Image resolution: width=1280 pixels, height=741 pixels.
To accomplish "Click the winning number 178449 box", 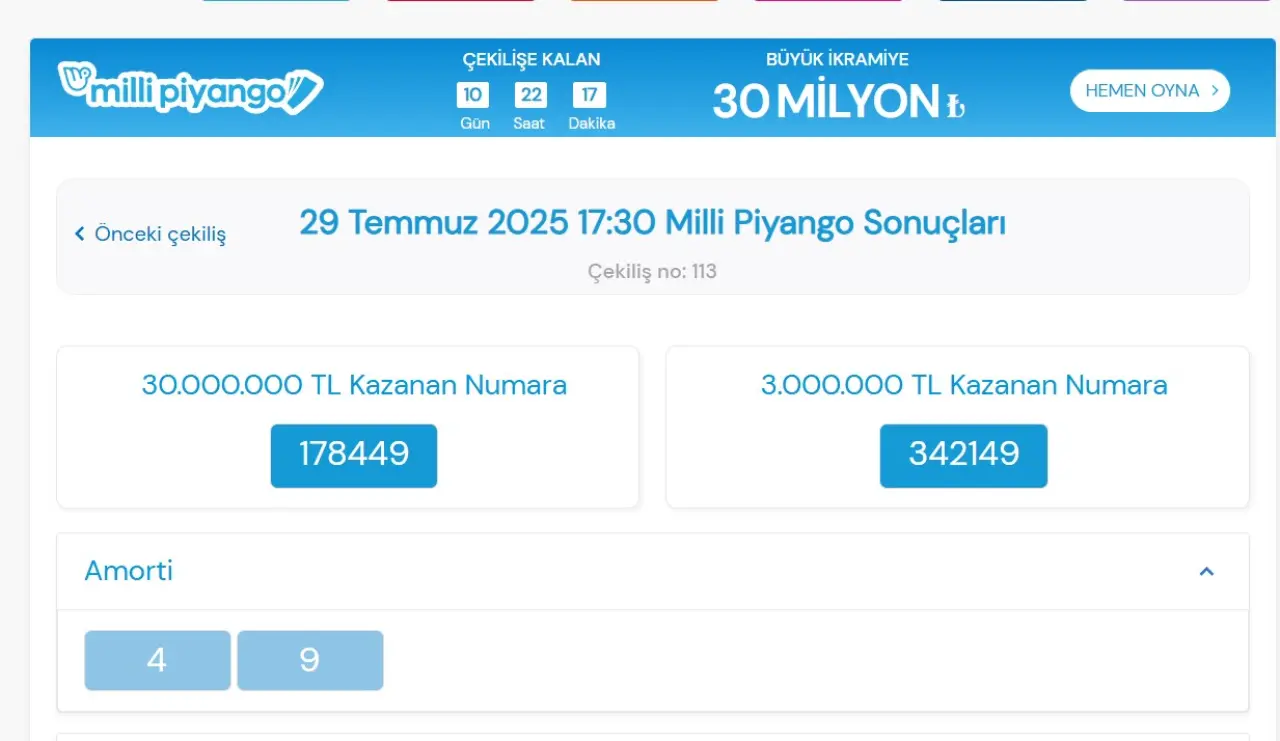I will click(354, 455).
